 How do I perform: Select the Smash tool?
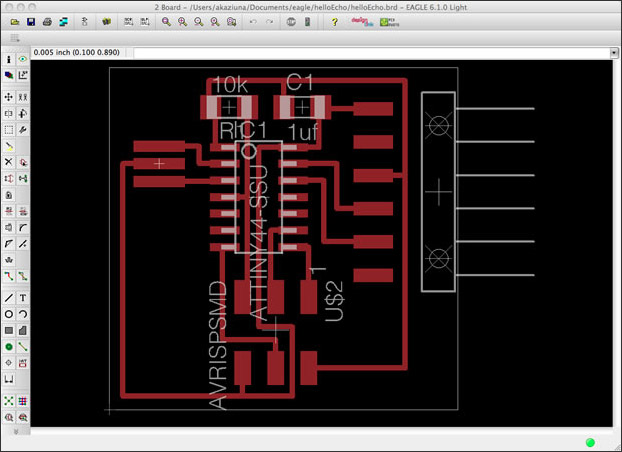pyautogui.click(x=9, y=227)
